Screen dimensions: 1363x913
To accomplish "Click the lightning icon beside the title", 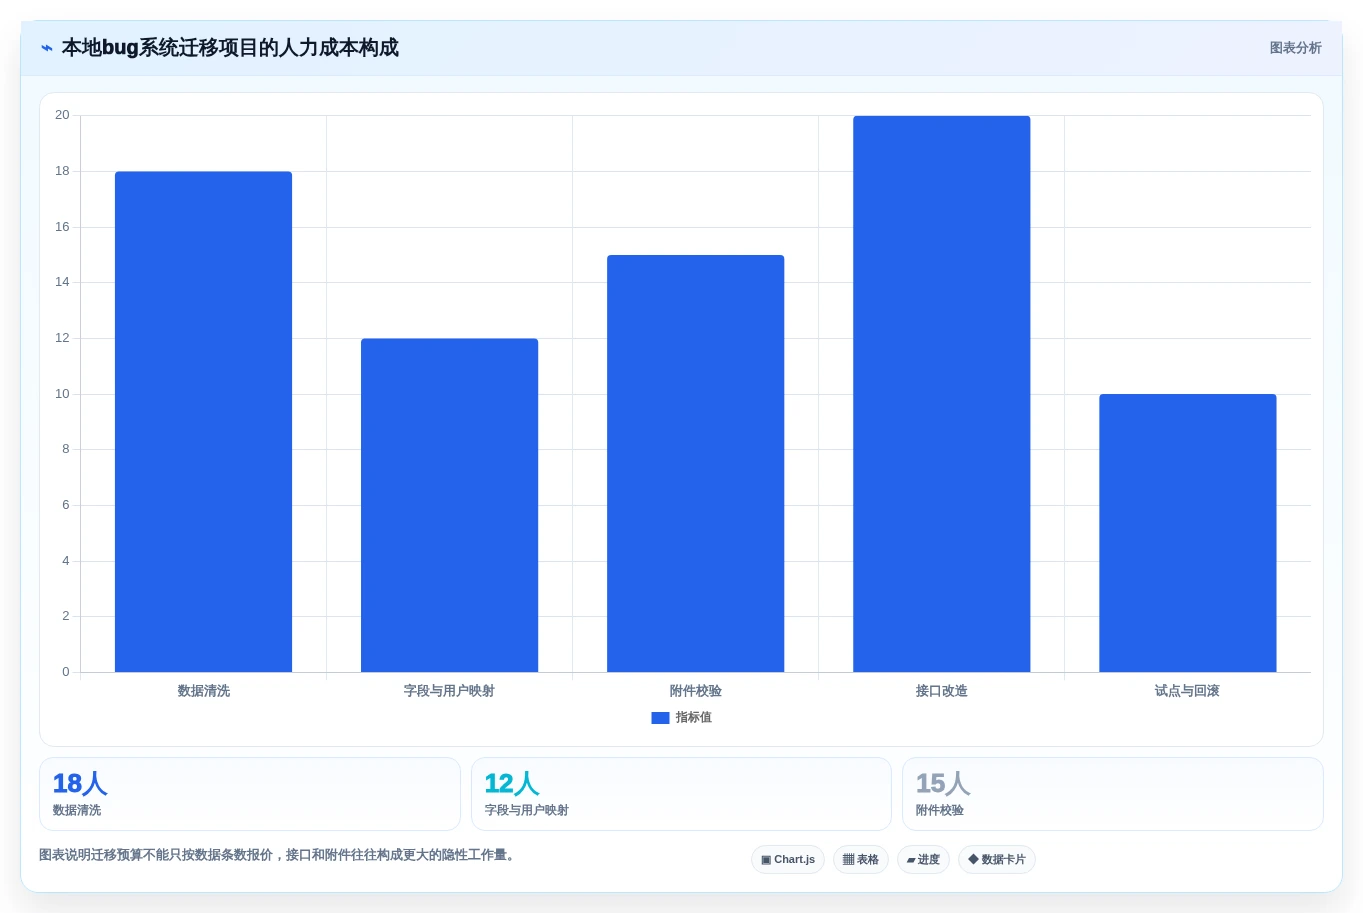I will click(47, 48).
